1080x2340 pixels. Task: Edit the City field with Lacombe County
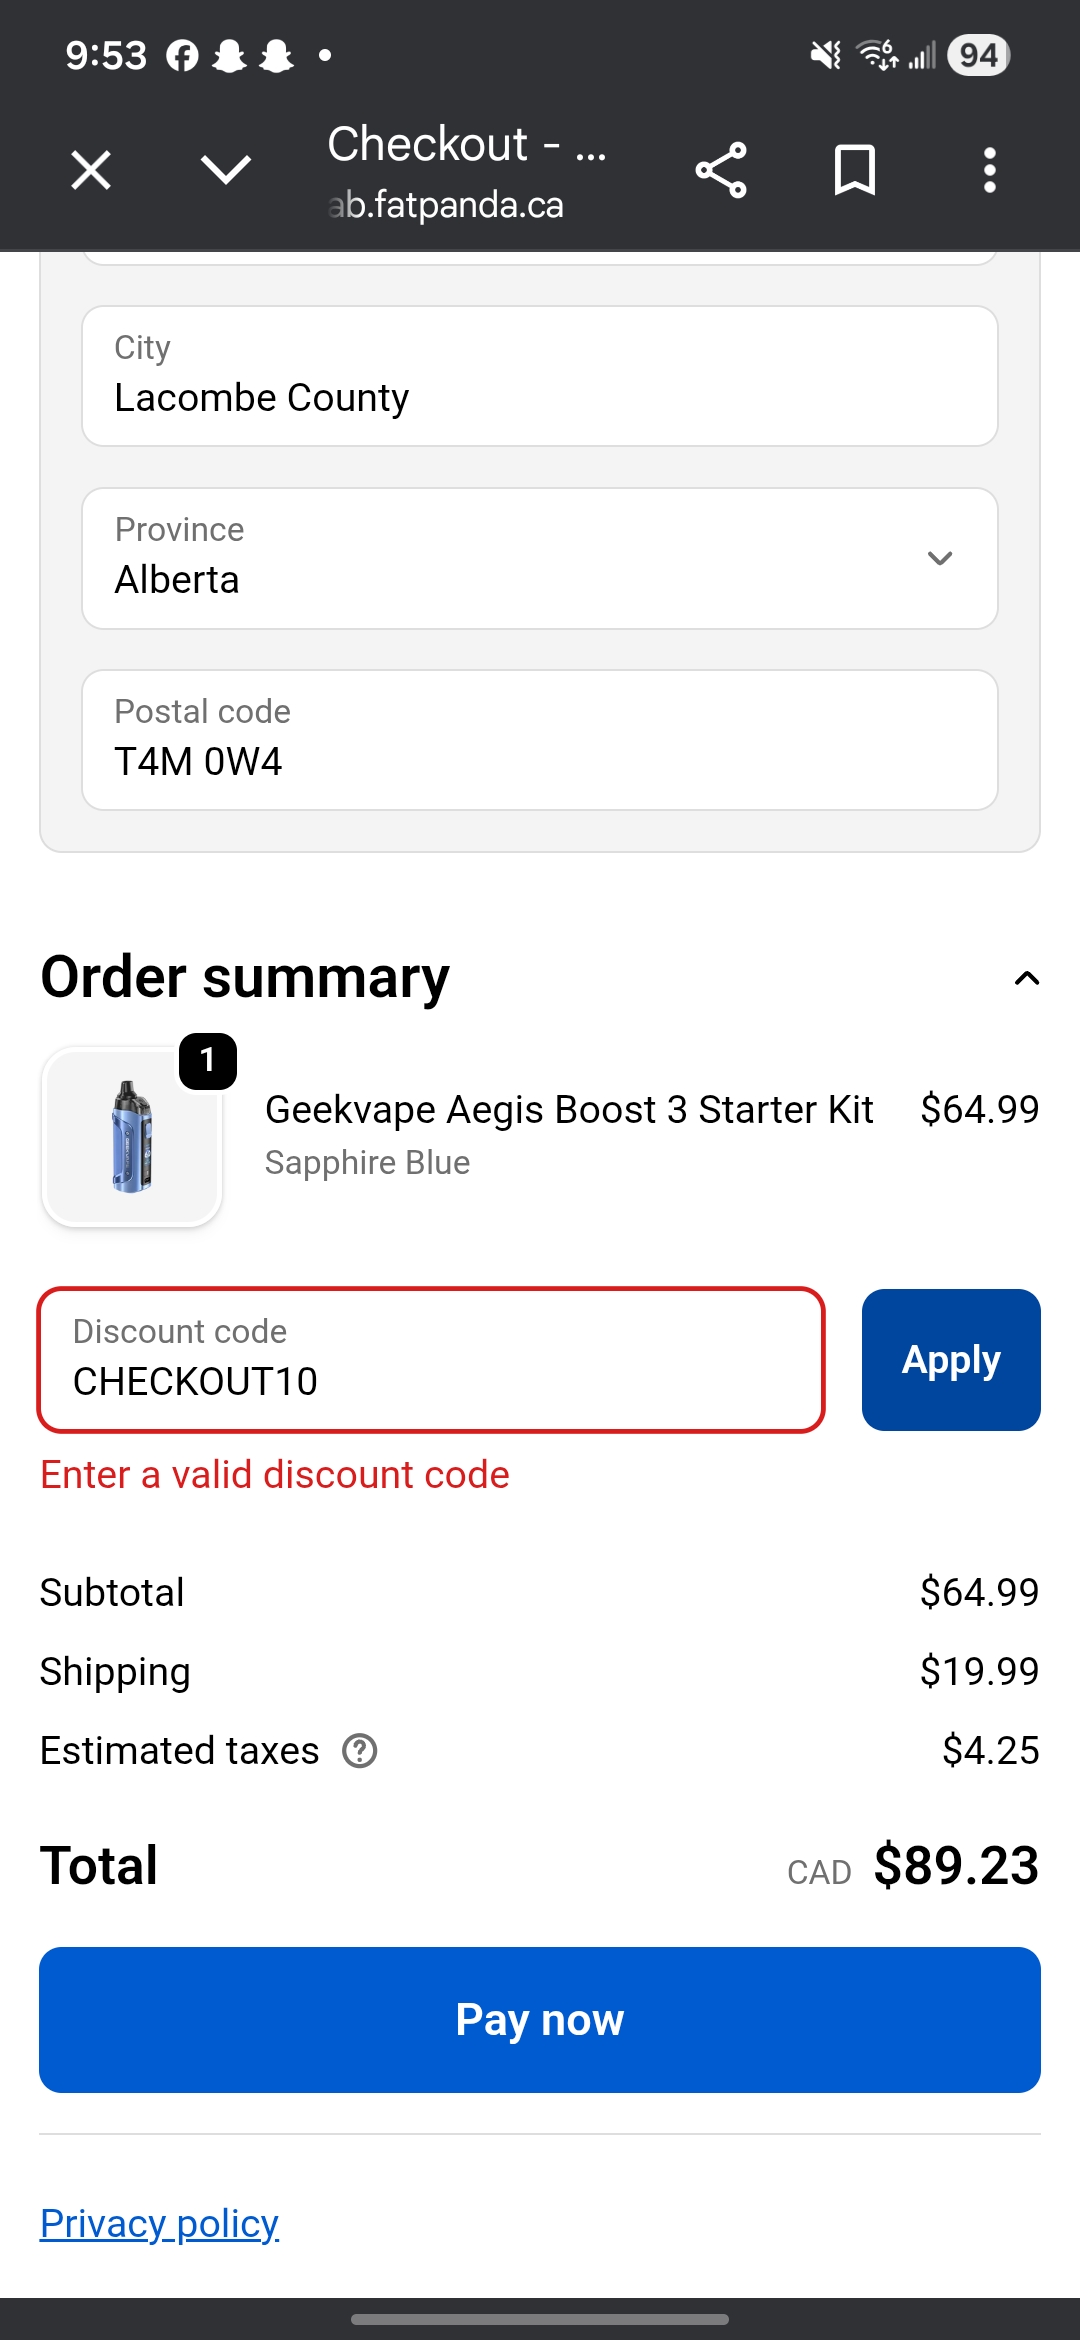[540, 376]
